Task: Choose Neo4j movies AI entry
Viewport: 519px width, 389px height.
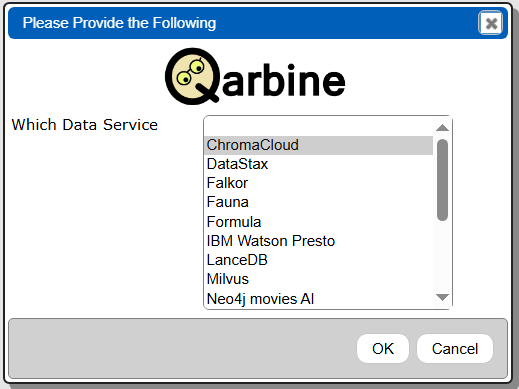Action: [318, 299]
